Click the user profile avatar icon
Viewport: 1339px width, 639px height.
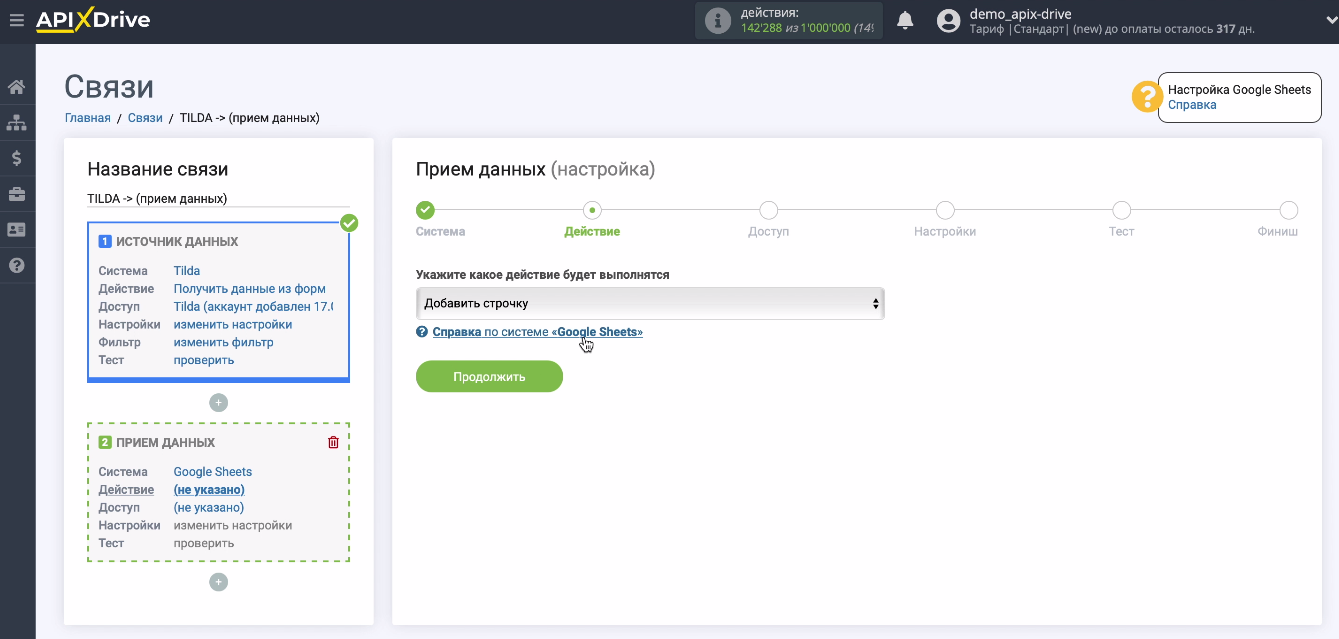(x=949, y=21)
